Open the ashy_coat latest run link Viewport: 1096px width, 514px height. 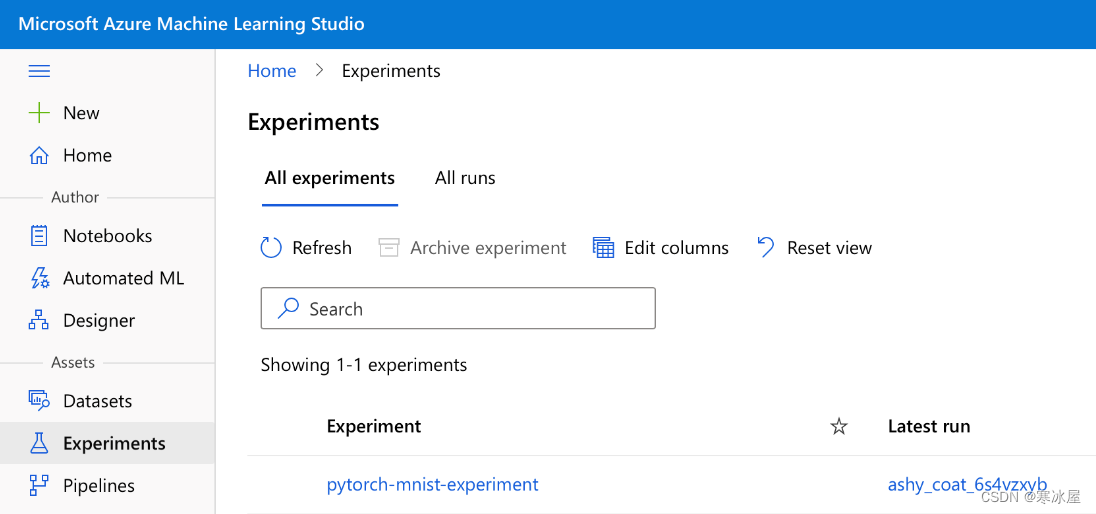[966, 485]
